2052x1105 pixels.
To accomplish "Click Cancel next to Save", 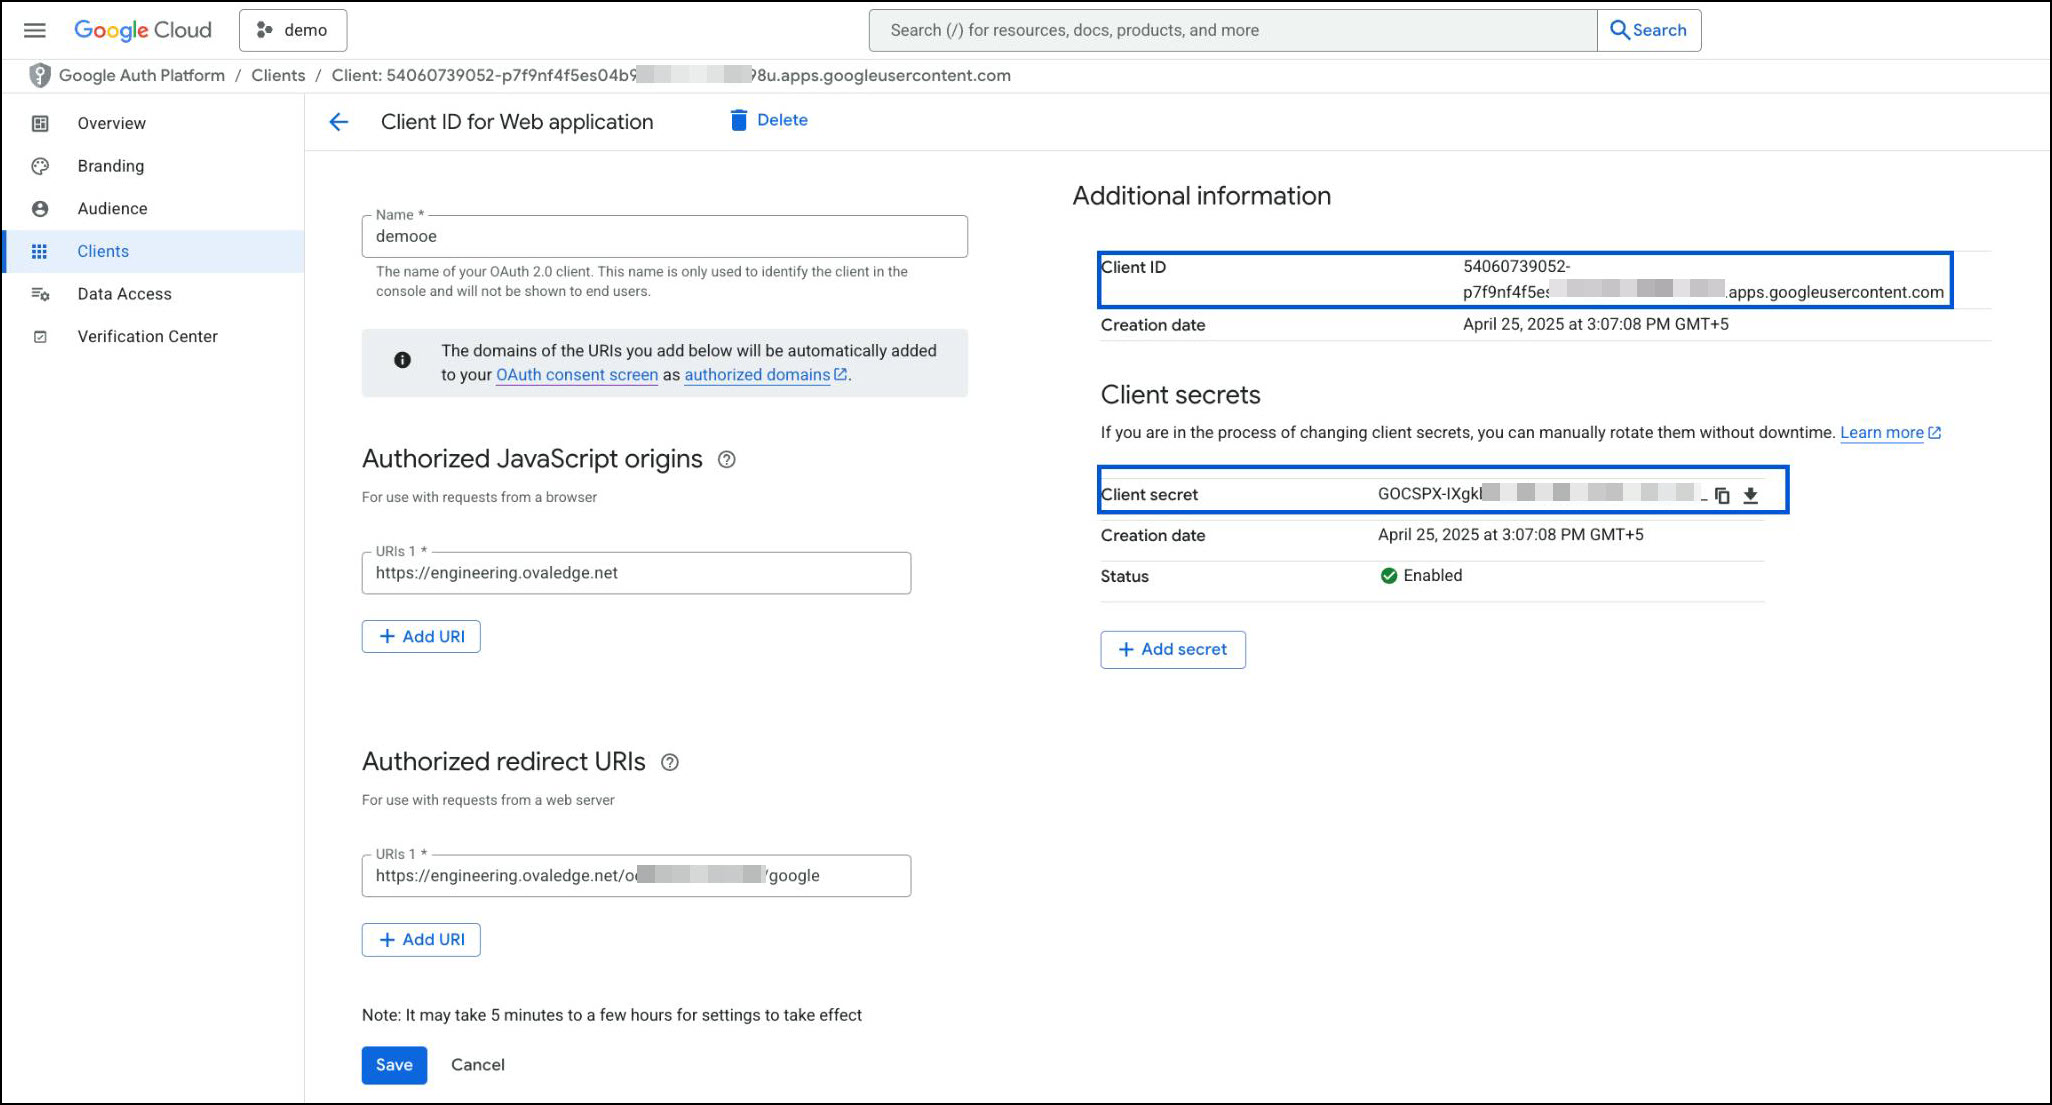I will pyautogui.click(x=477, y=1065).
